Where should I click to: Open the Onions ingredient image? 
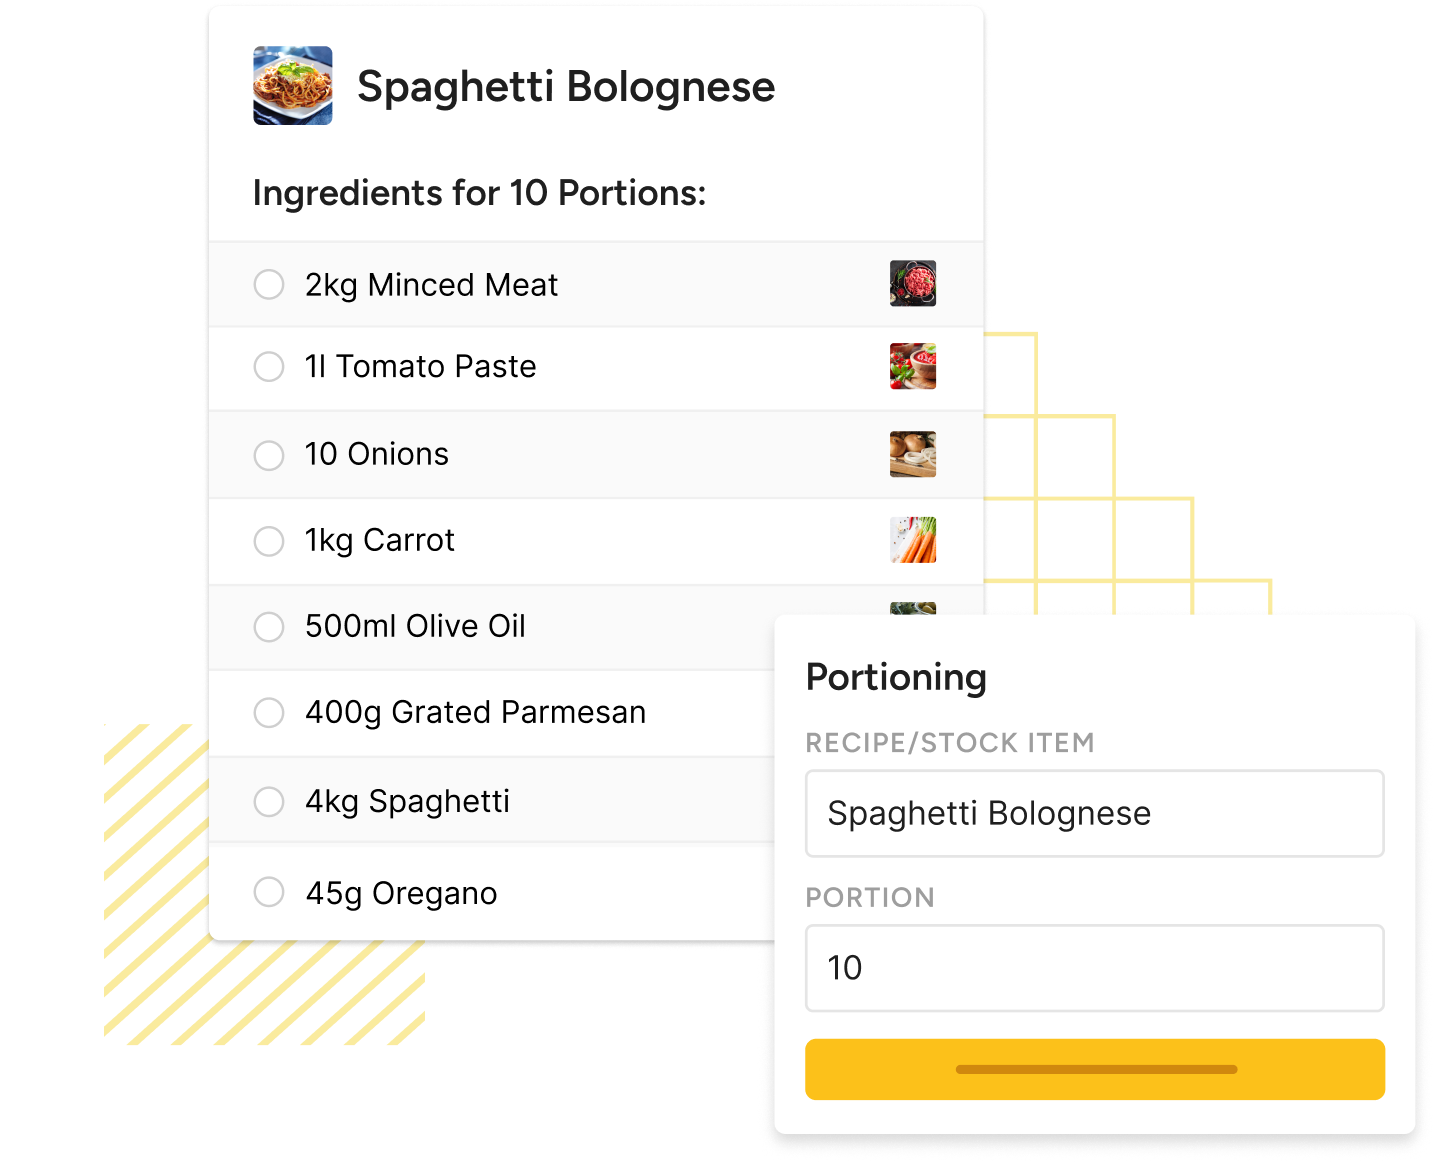[912, 454]
